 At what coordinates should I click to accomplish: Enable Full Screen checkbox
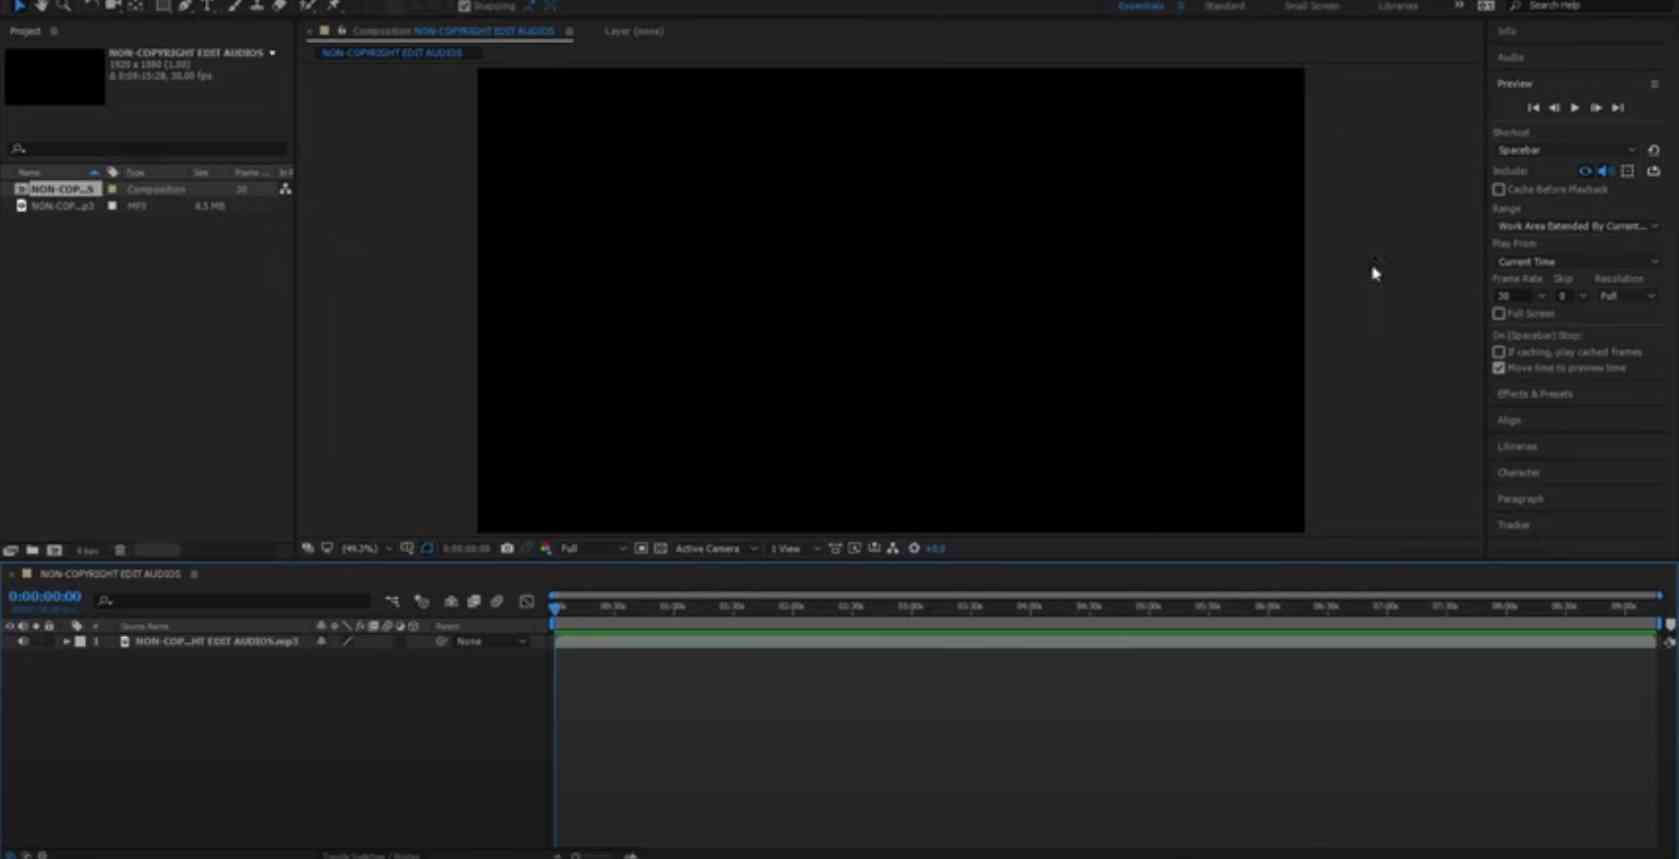tap(1499, 314)
